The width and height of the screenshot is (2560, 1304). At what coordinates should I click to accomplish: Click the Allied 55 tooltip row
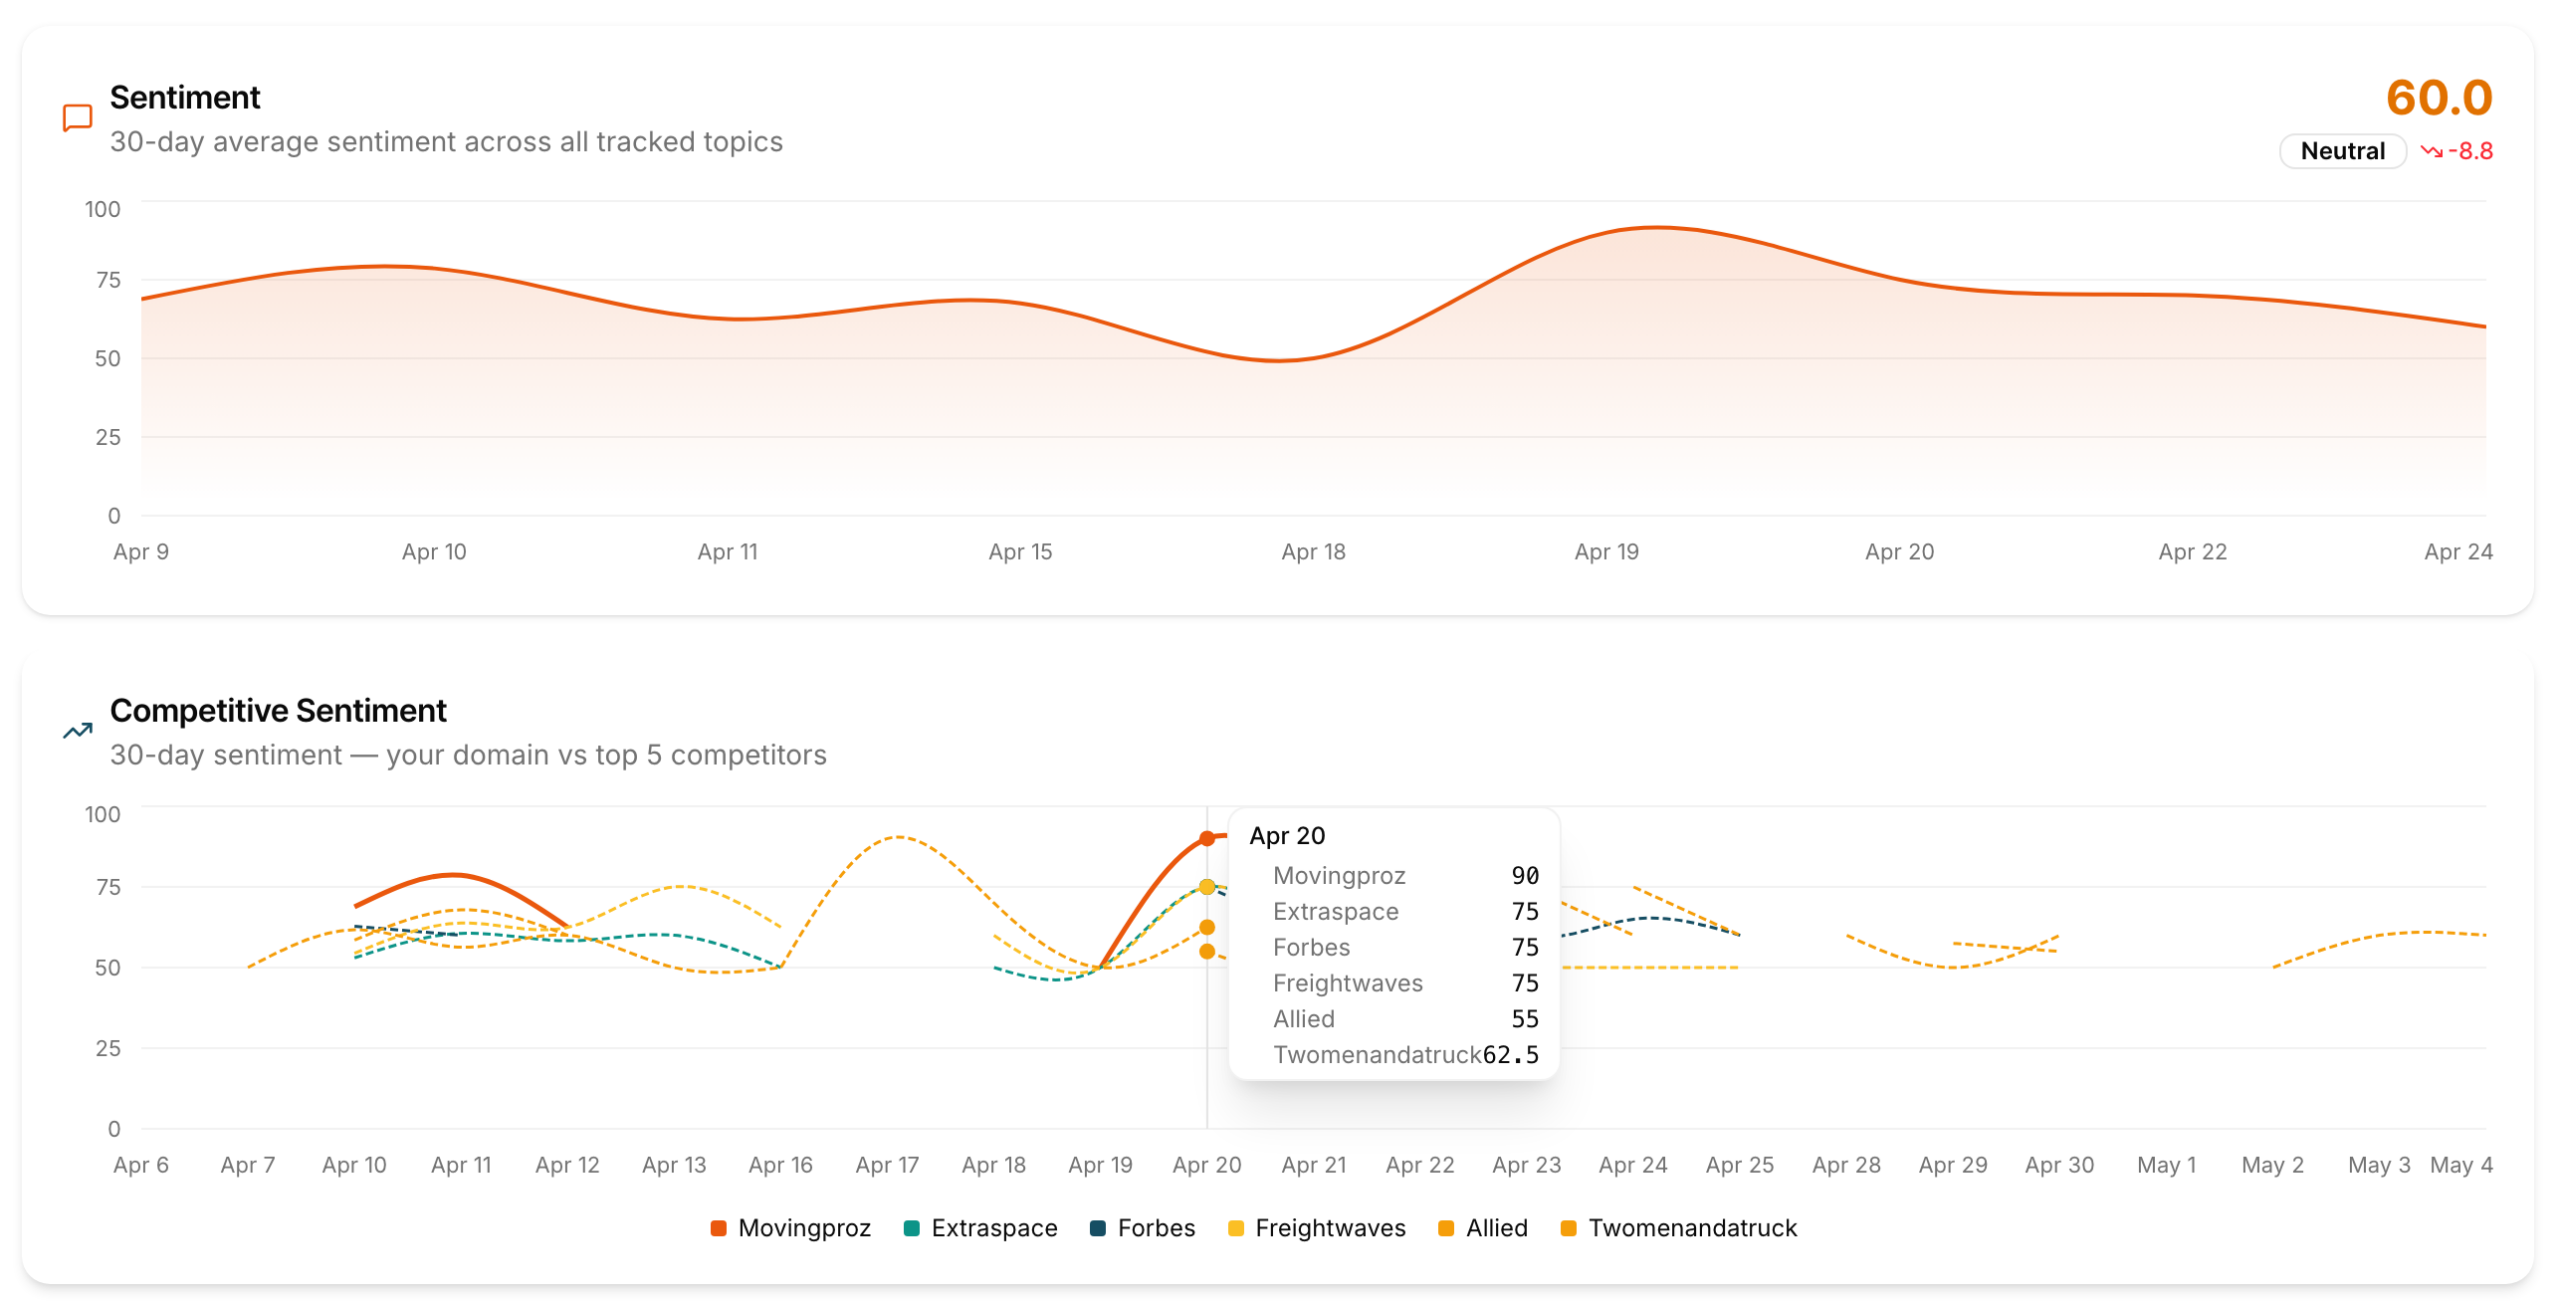(x=1405, y=1020)
